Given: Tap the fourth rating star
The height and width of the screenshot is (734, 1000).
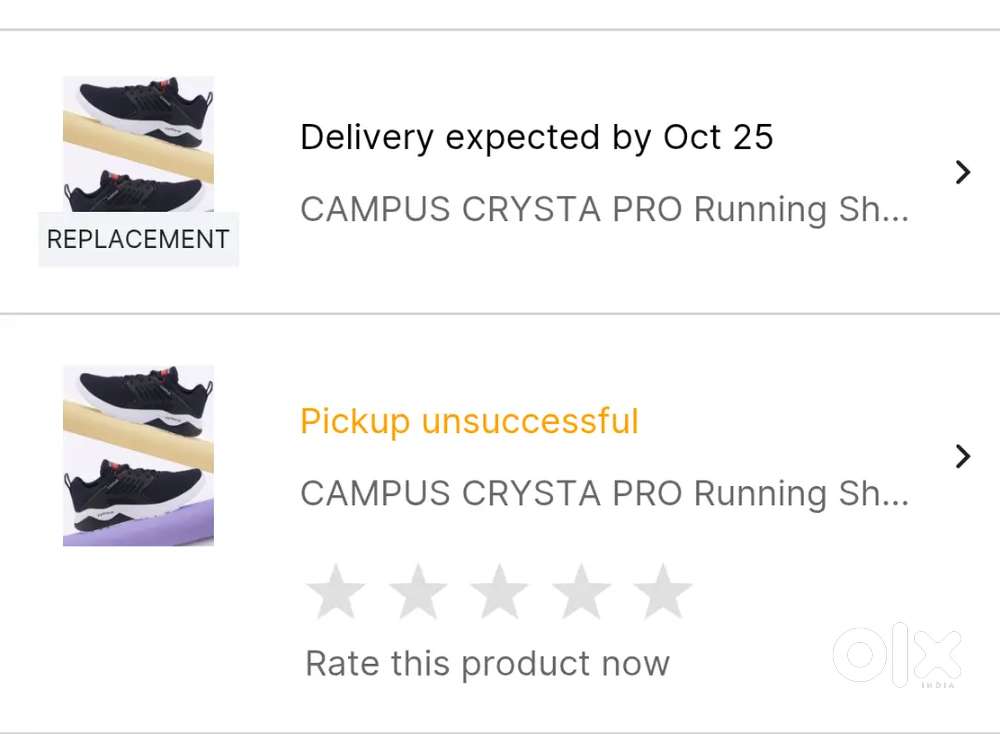Looking at the screenshot, I should 581,592.
